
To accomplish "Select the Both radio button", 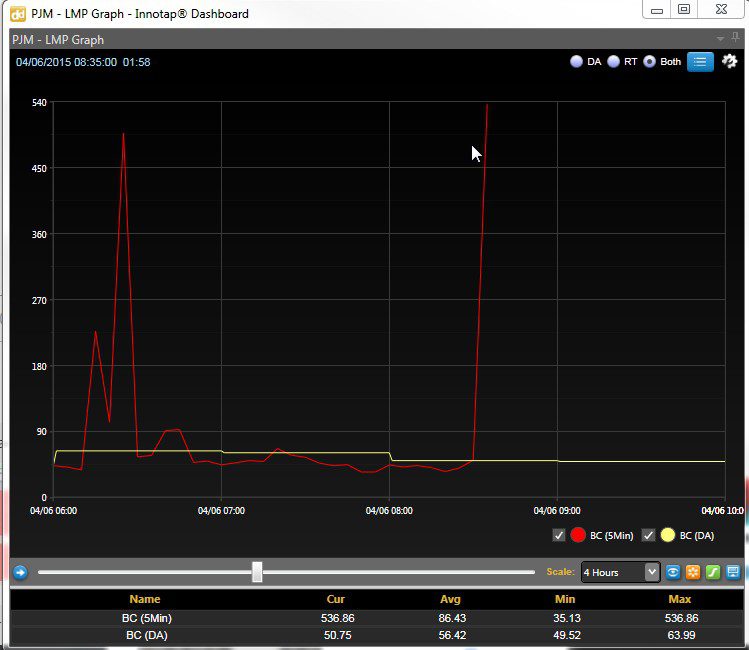I will click(x=649, y=62).
